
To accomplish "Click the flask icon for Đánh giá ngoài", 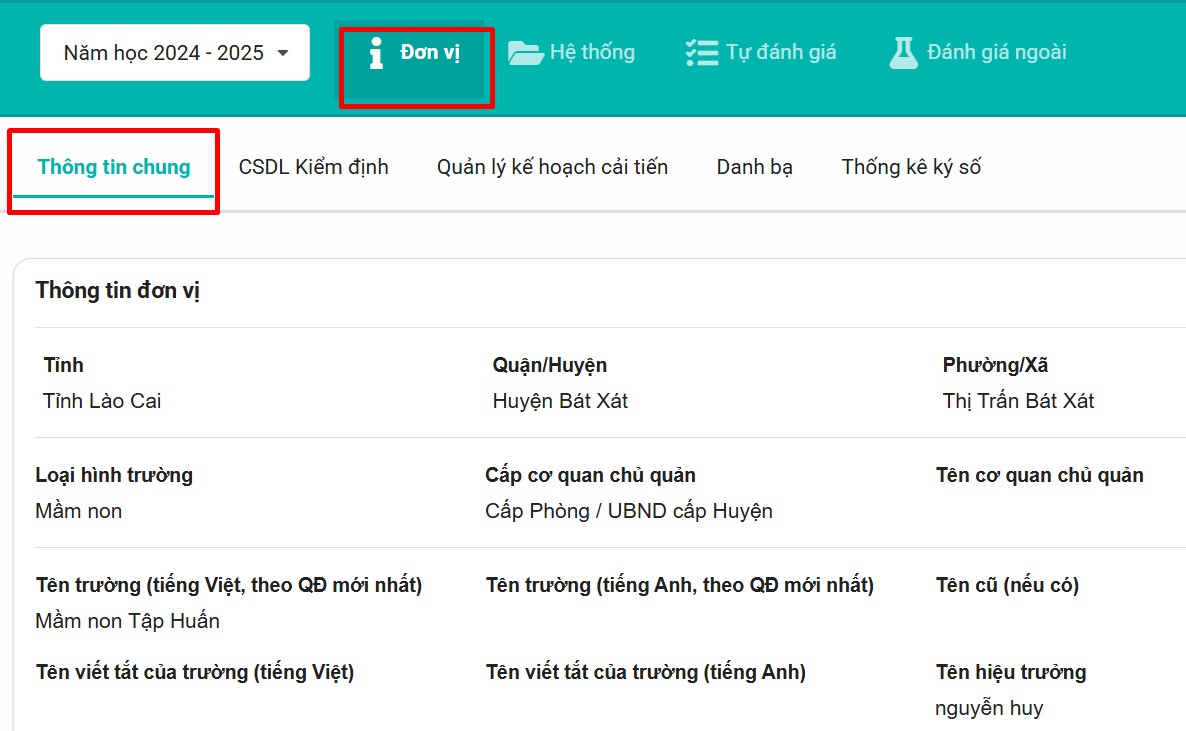I will (x=903, y=53).
